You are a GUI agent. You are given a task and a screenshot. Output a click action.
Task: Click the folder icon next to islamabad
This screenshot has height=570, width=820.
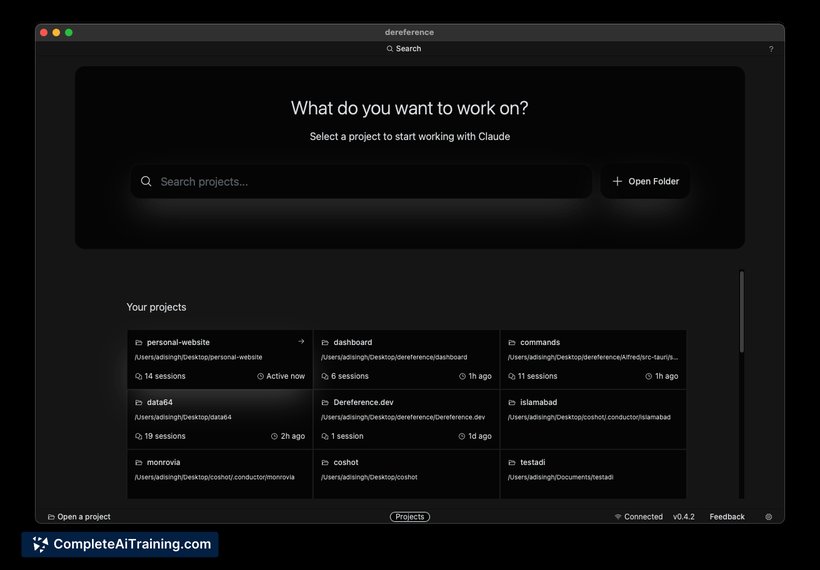(511, 403)
